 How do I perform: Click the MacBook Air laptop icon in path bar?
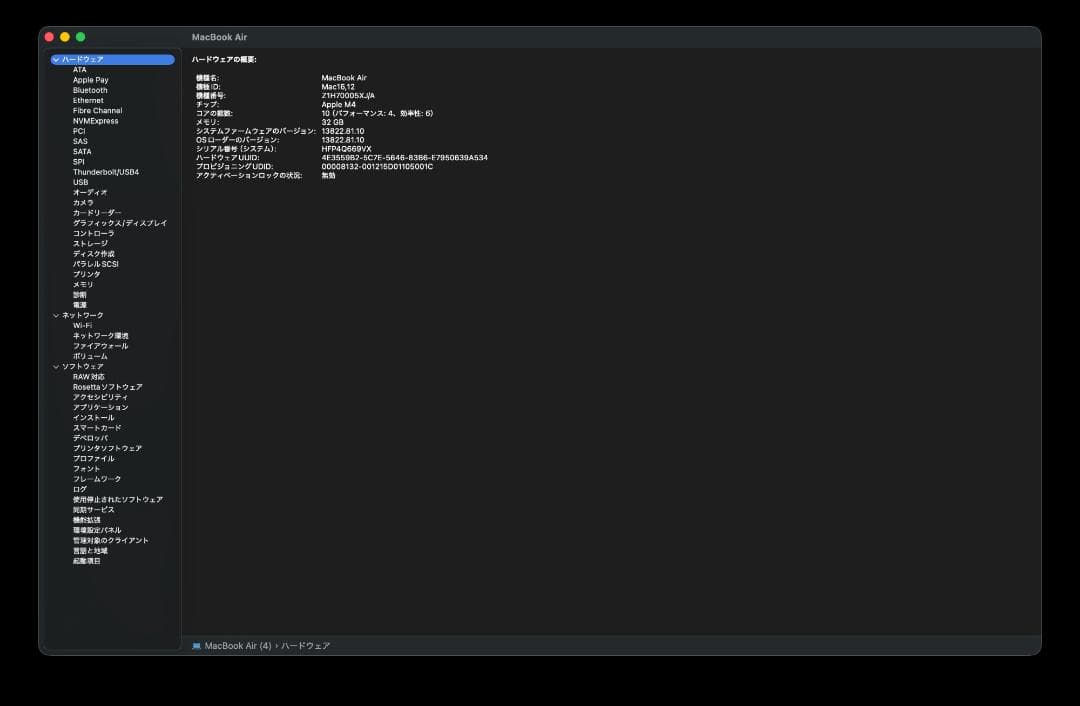(196, 646)
